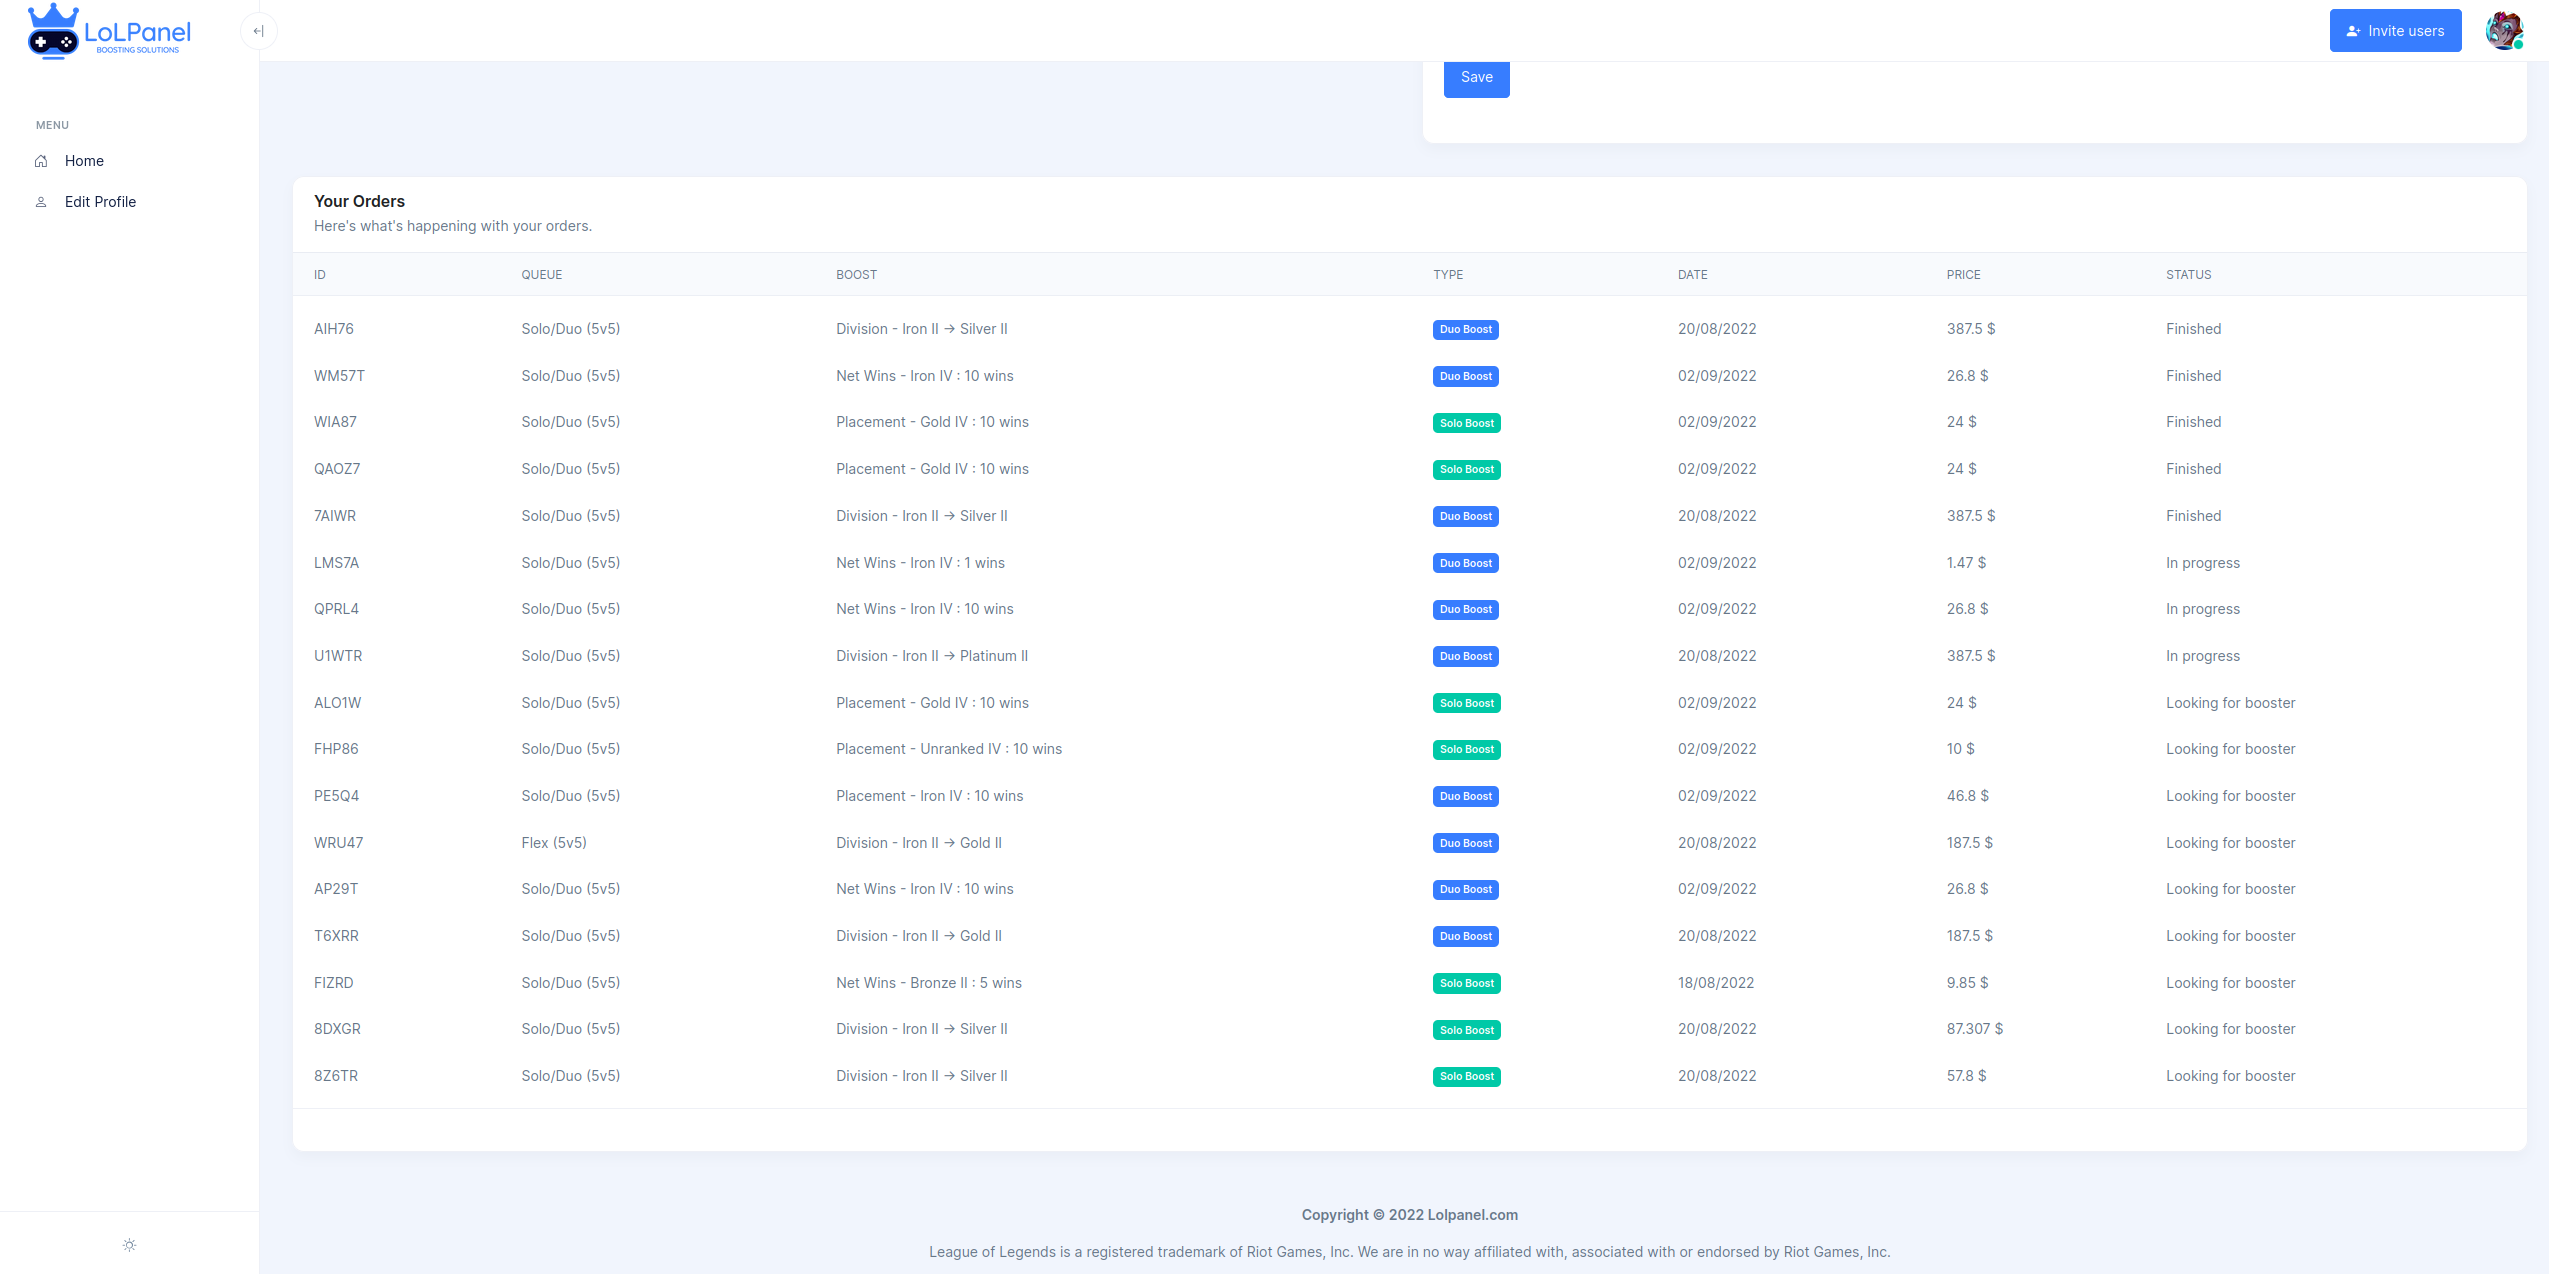
Task: Click Solo Boost badge for order WIA87
Action: (x=1466, y=423)
